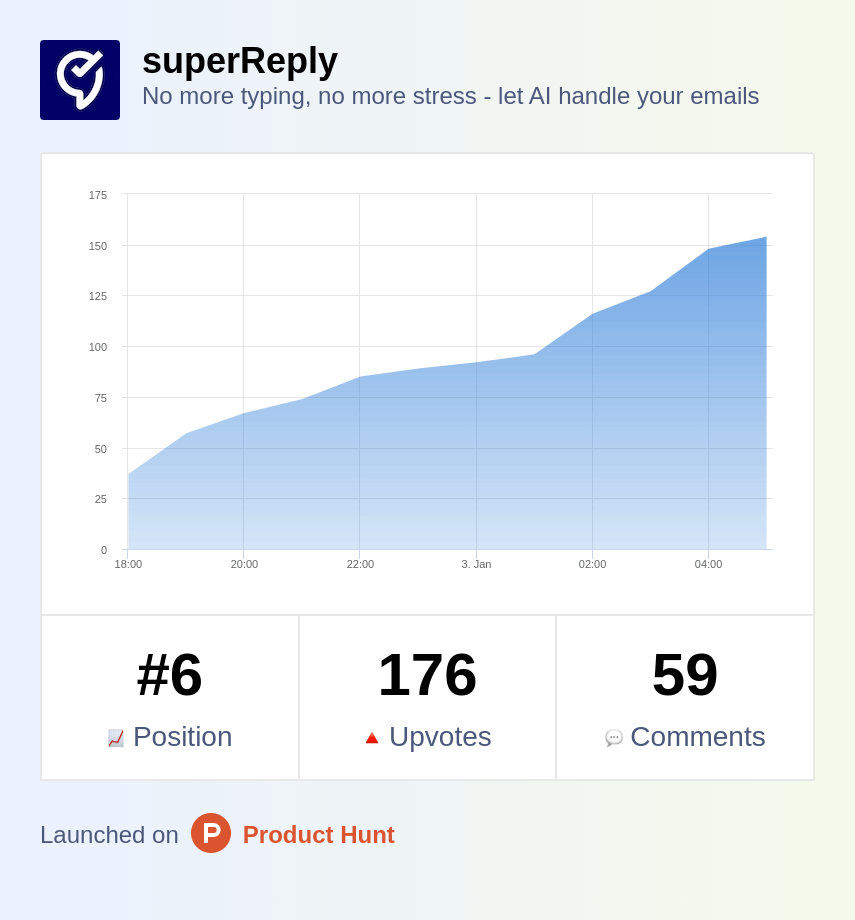The height and width of the screenshot is (920, 855).
Task: Click the 04:00 time axis label
Action: 708,564
